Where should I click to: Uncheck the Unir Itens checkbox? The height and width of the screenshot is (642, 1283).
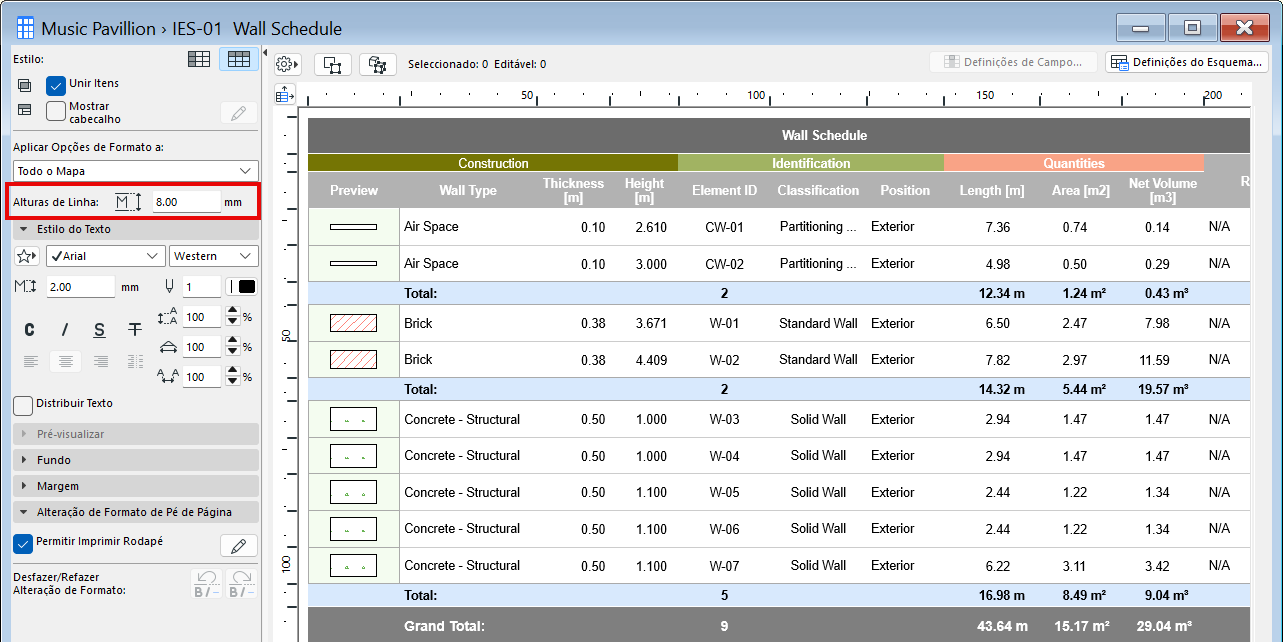coord(56,85)
